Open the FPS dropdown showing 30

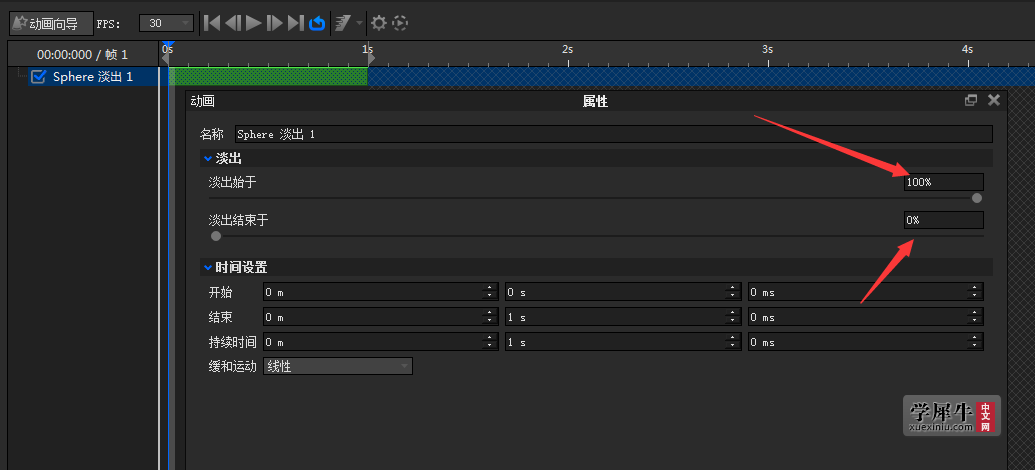click(x=166, y=23)
